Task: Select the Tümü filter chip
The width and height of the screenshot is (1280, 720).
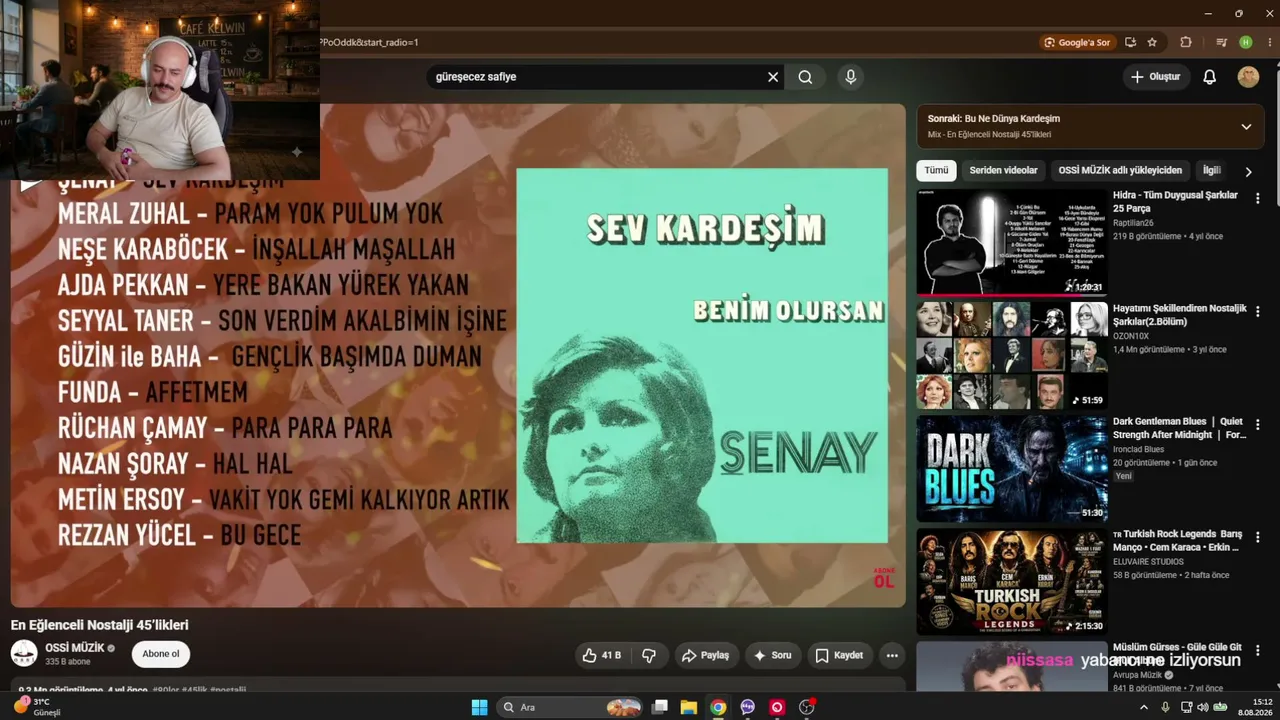Action: 936,171
